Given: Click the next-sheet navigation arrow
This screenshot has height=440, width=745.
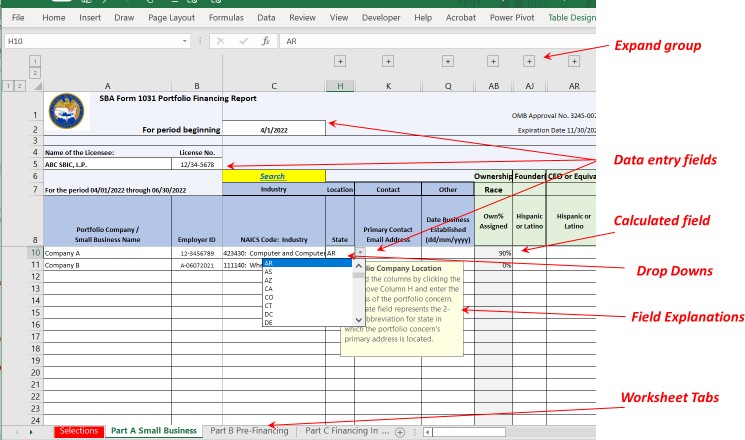Looking at the screenshot, I should (x=31, y=432).
